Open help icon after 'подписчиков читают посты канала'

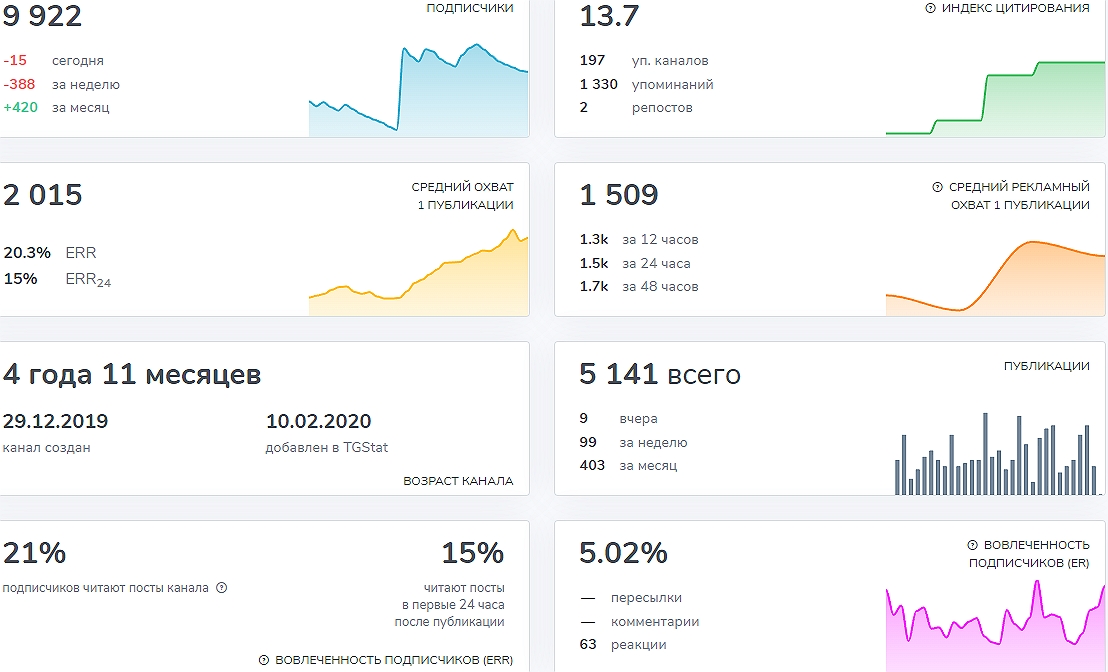222,588
